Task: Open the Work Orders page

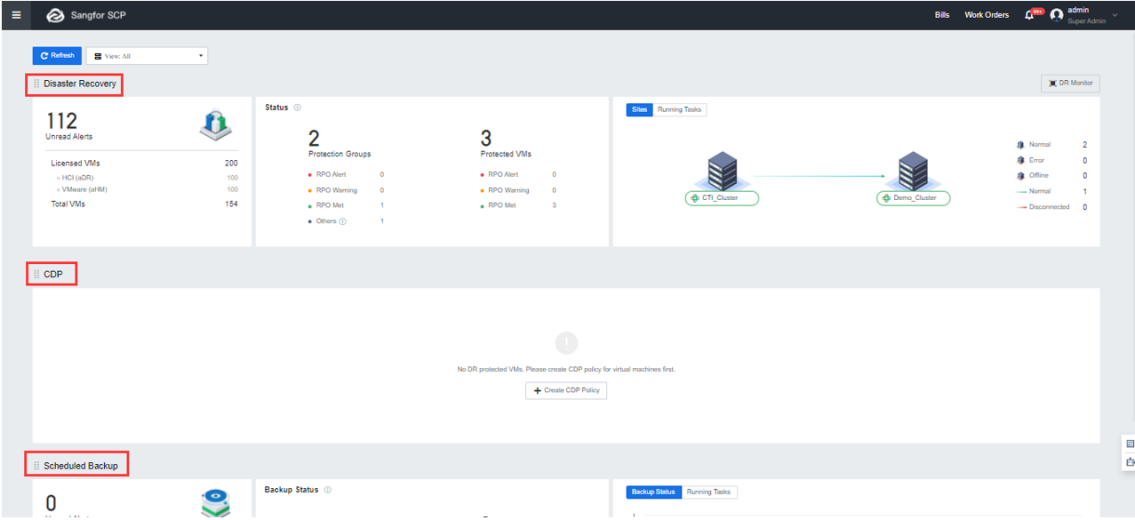Action: tap(986, 14)
